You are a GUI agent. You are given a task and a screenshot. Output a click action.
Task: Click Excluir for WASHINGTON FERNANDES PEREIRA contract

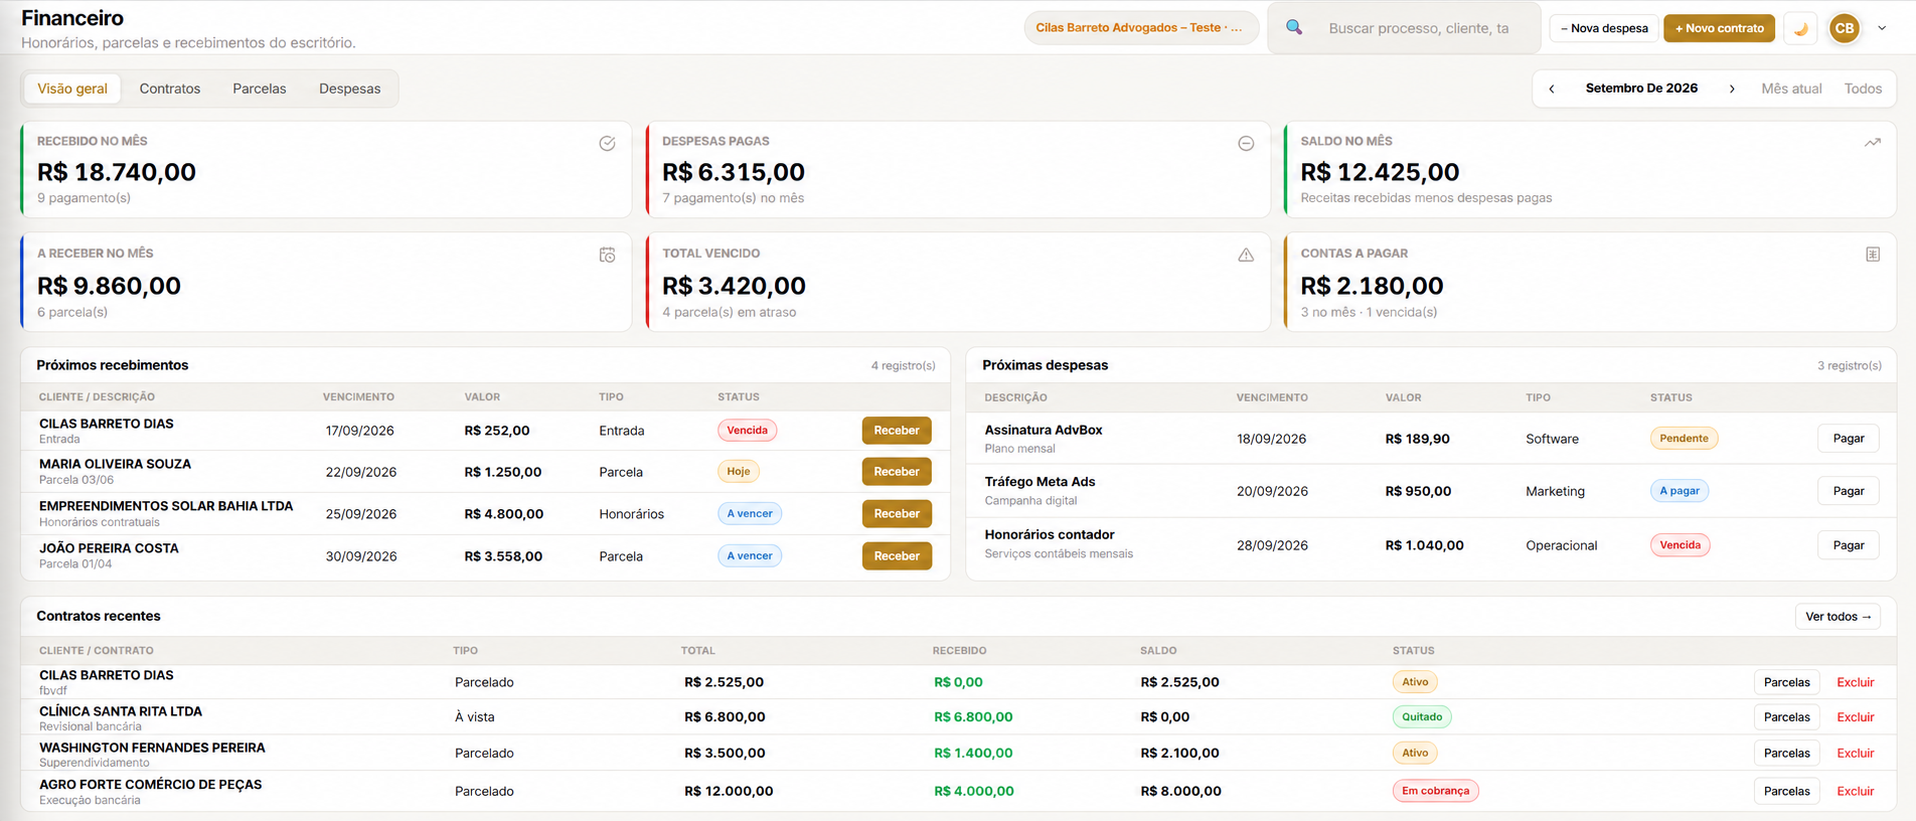(1855, 753)
